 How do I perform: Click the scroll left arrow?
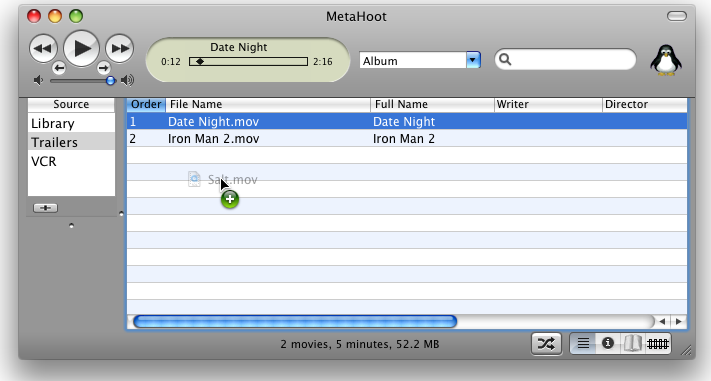pyautogui.click(x=662, y=322)
